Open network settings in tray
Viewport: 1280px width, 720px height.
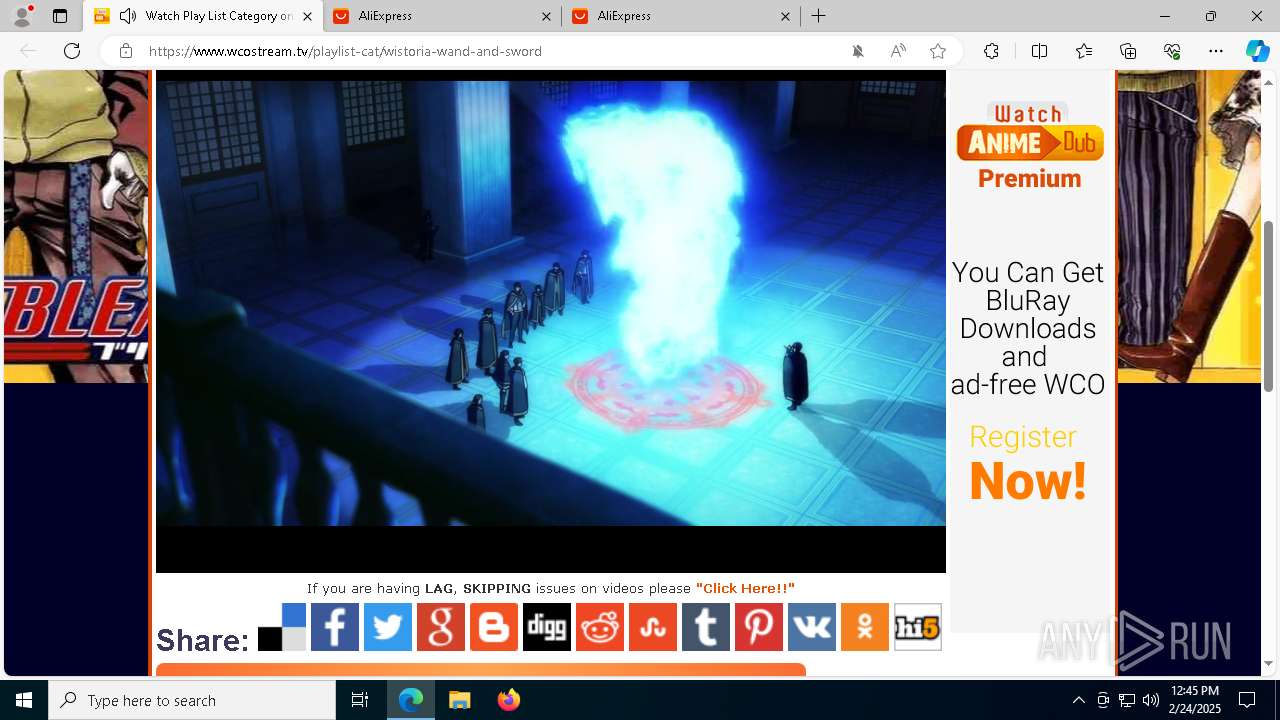tap(1126, 700)
